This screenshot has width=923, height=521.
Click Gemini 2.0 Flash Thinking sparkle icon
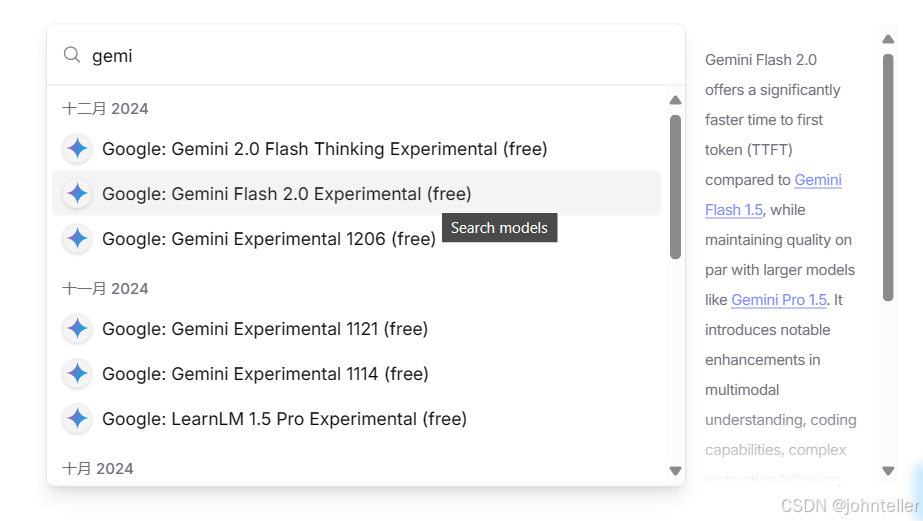coord(77,149)
